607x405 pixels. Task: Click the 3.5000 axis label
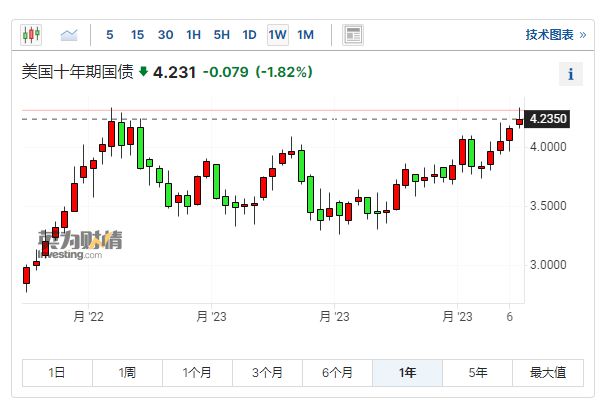point(548,206)
